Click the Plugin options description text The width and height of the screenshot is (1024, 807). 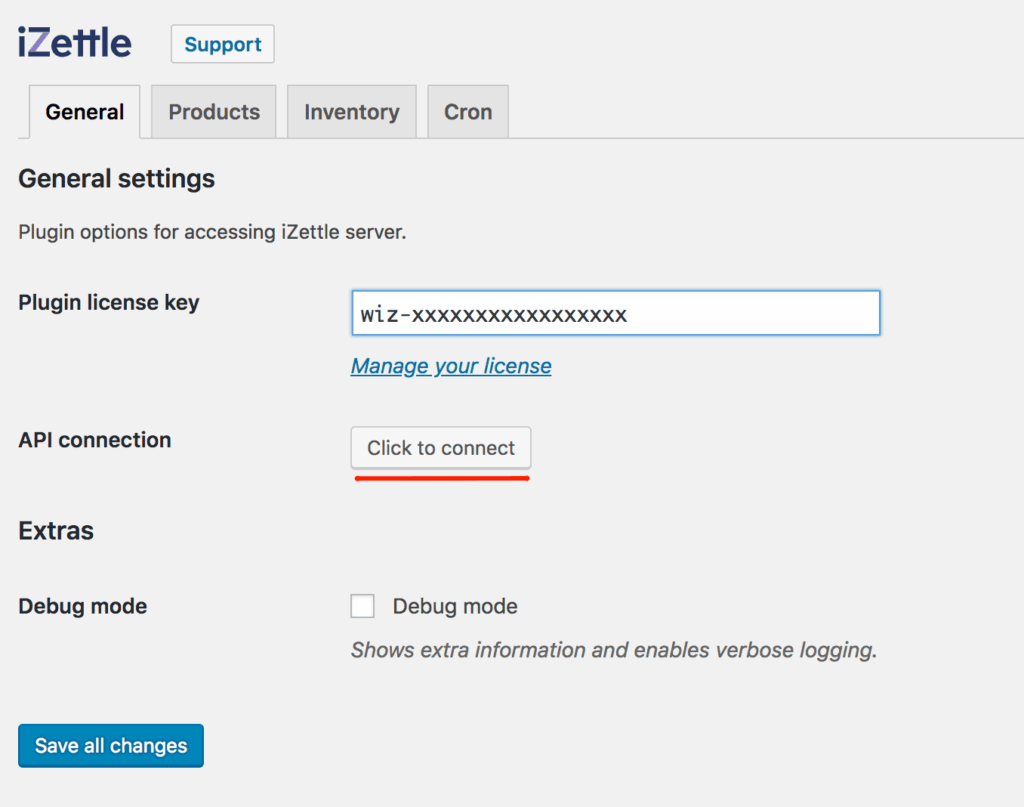212,232
